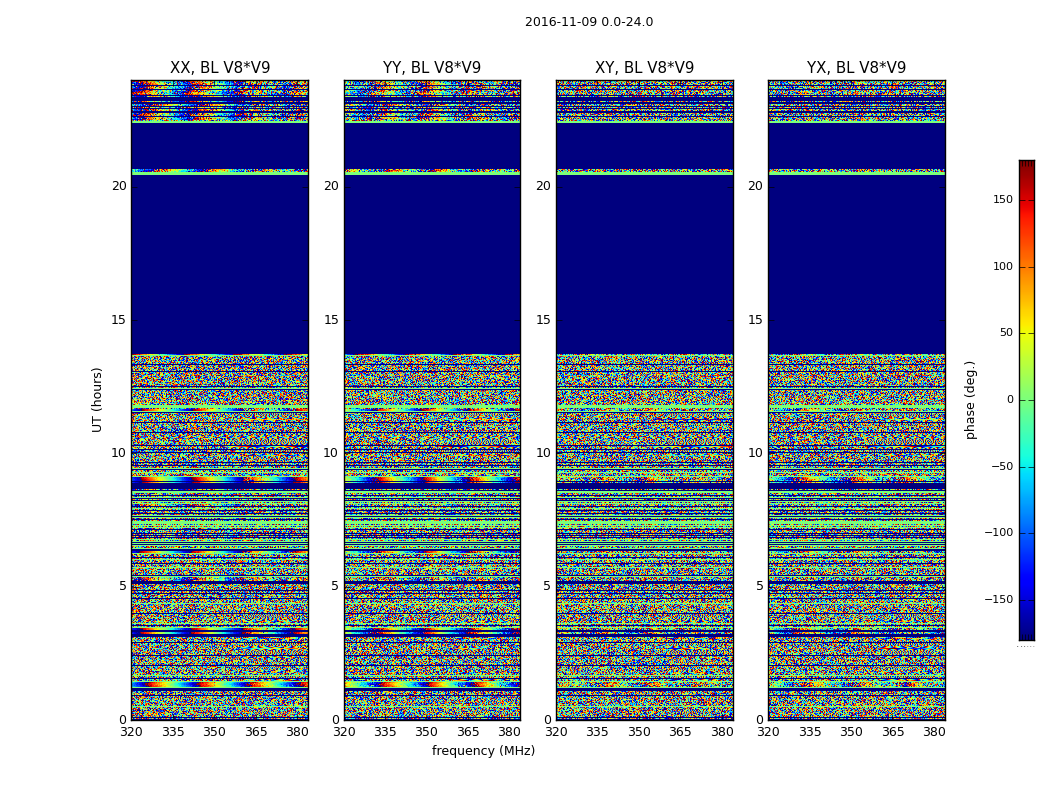Select the "YX, BL V8*V9" subplot title

(856, 68)
